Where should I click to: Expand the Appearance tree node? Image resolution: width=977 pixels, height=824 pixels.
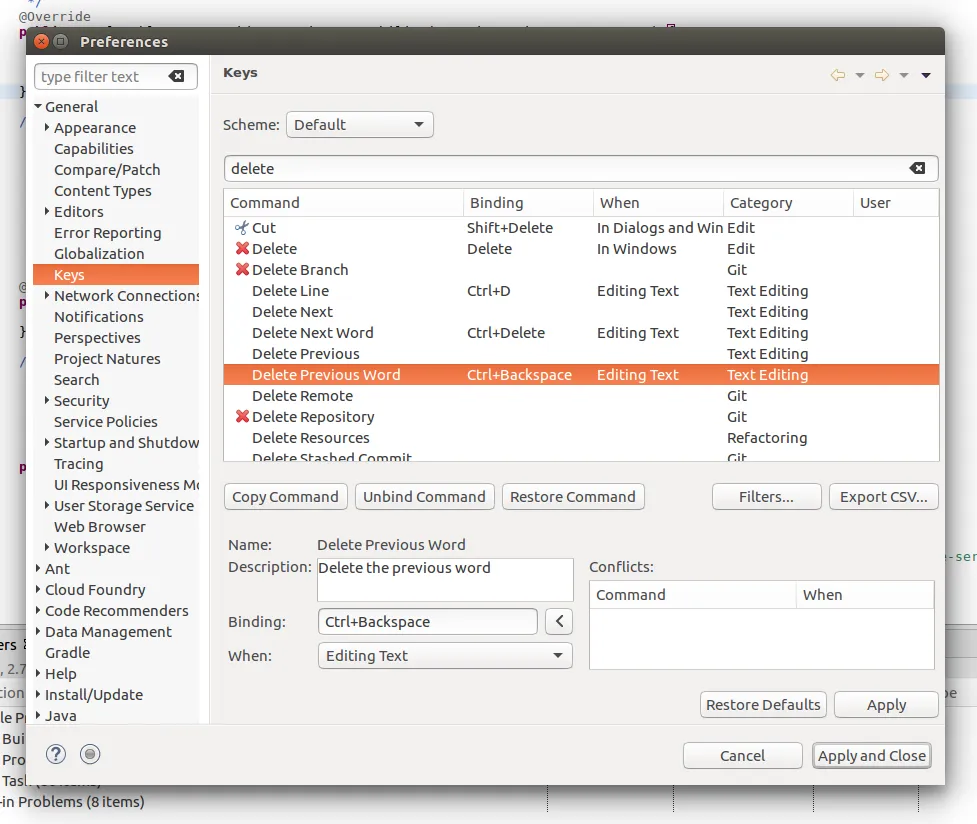pos(47,127)
